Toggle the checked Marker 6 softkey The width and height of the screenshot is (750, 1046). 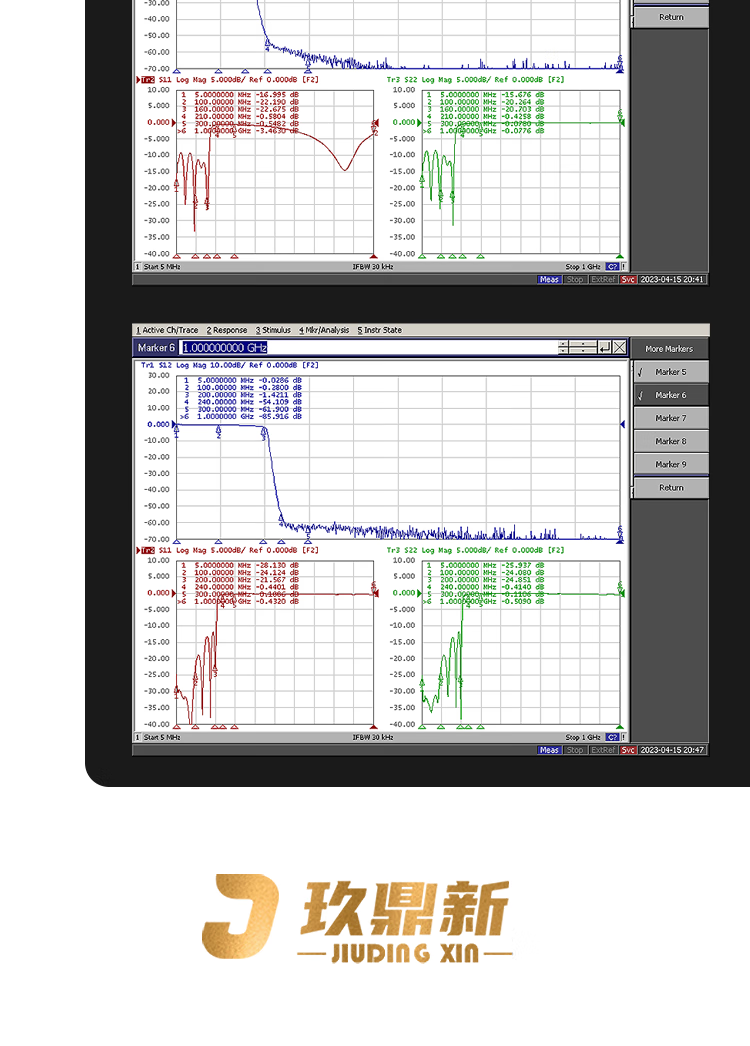click(670, 395)
